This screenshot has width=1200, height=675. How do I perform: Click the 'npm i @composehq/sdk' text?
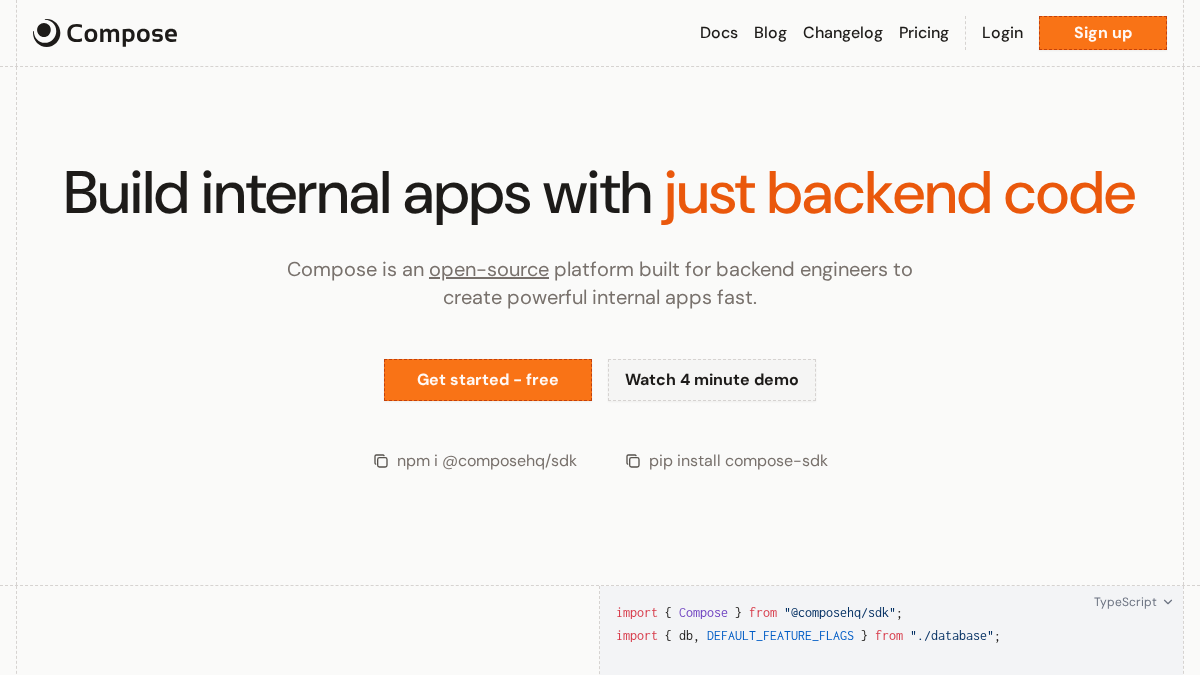(x=487, y=461)
